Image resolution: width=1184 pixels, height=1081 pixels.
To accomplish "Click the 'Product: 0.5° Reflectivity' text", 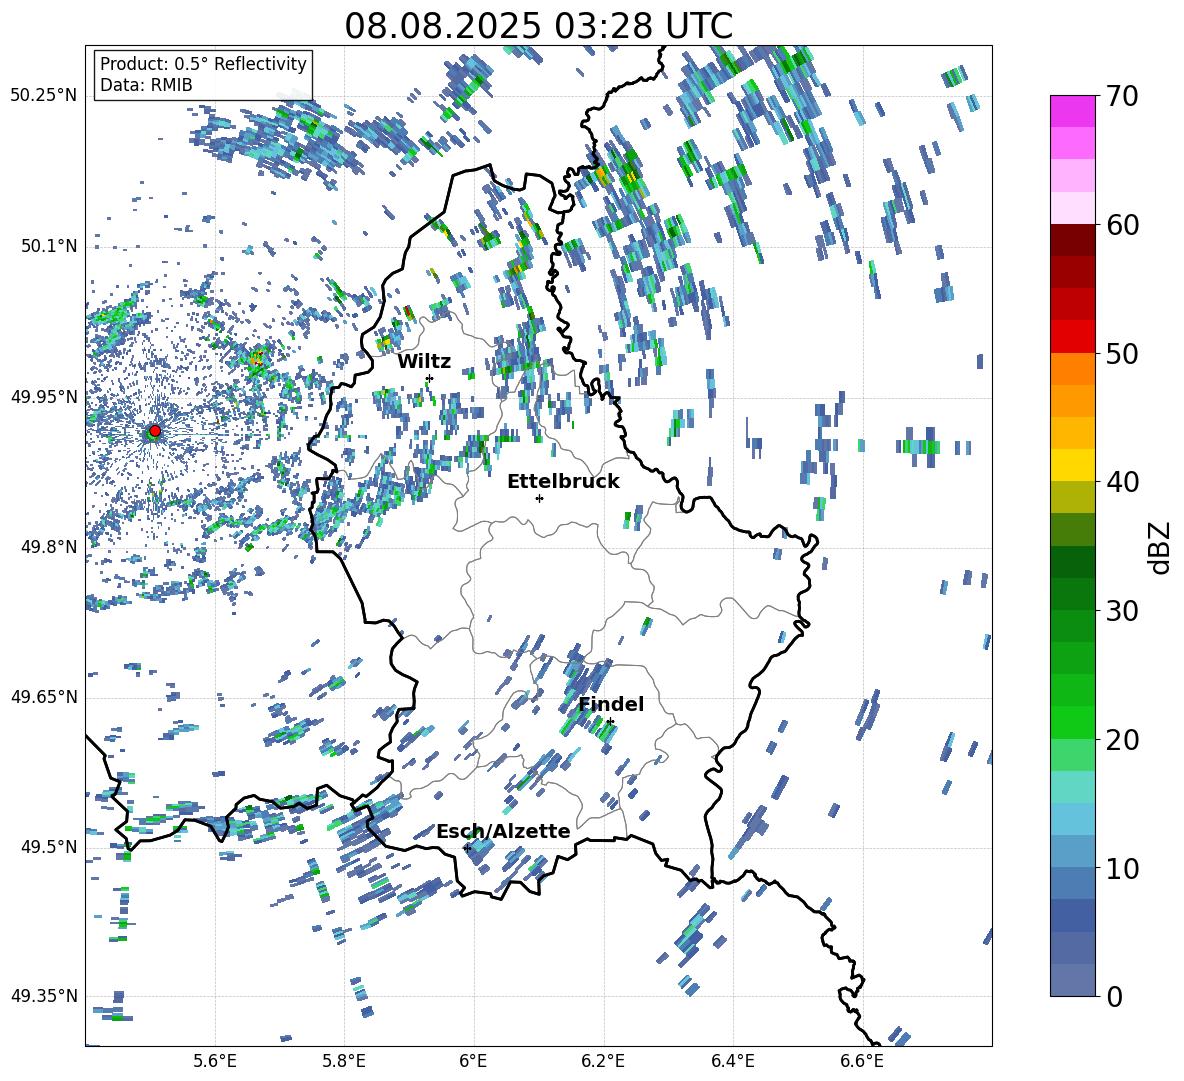I will [x=203, y=63].
